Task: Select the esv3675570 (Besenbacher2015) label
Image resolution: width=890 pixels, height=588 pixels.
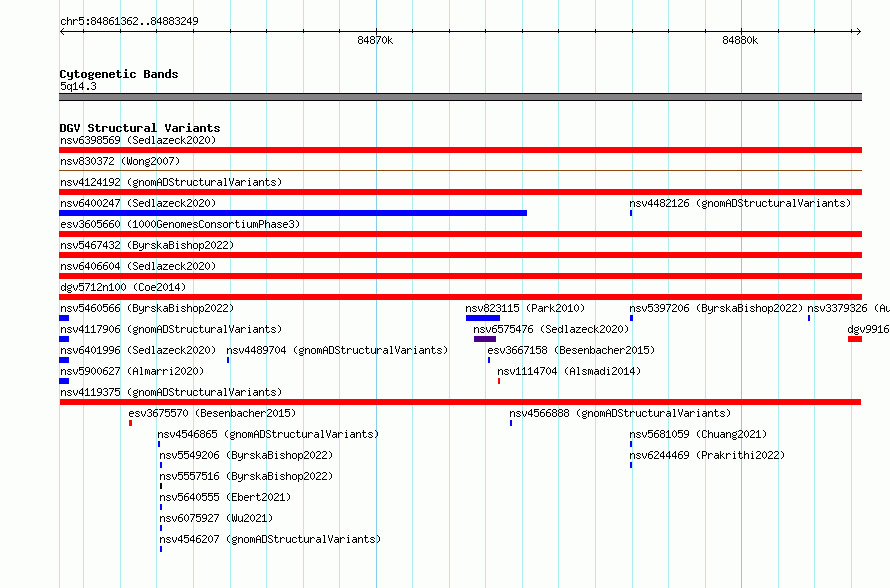Action: (212, 413)
